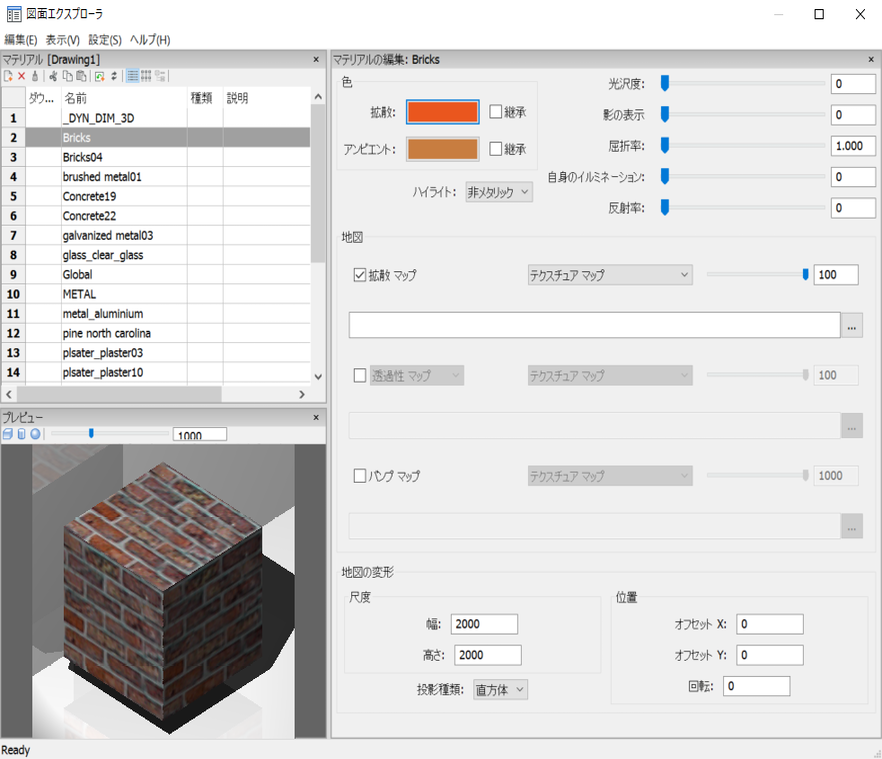Viewport: 882px width, 759px height.
Task: Click the 図面エクスプローラ title bar app icon
Action: (x=14, y=14)
